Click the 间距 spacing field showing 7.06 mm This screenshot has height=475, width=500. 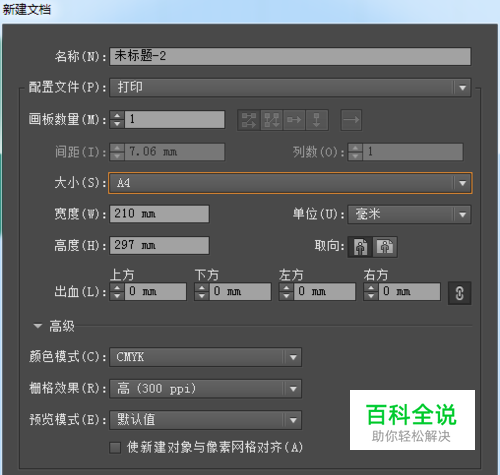click(175, 152)
